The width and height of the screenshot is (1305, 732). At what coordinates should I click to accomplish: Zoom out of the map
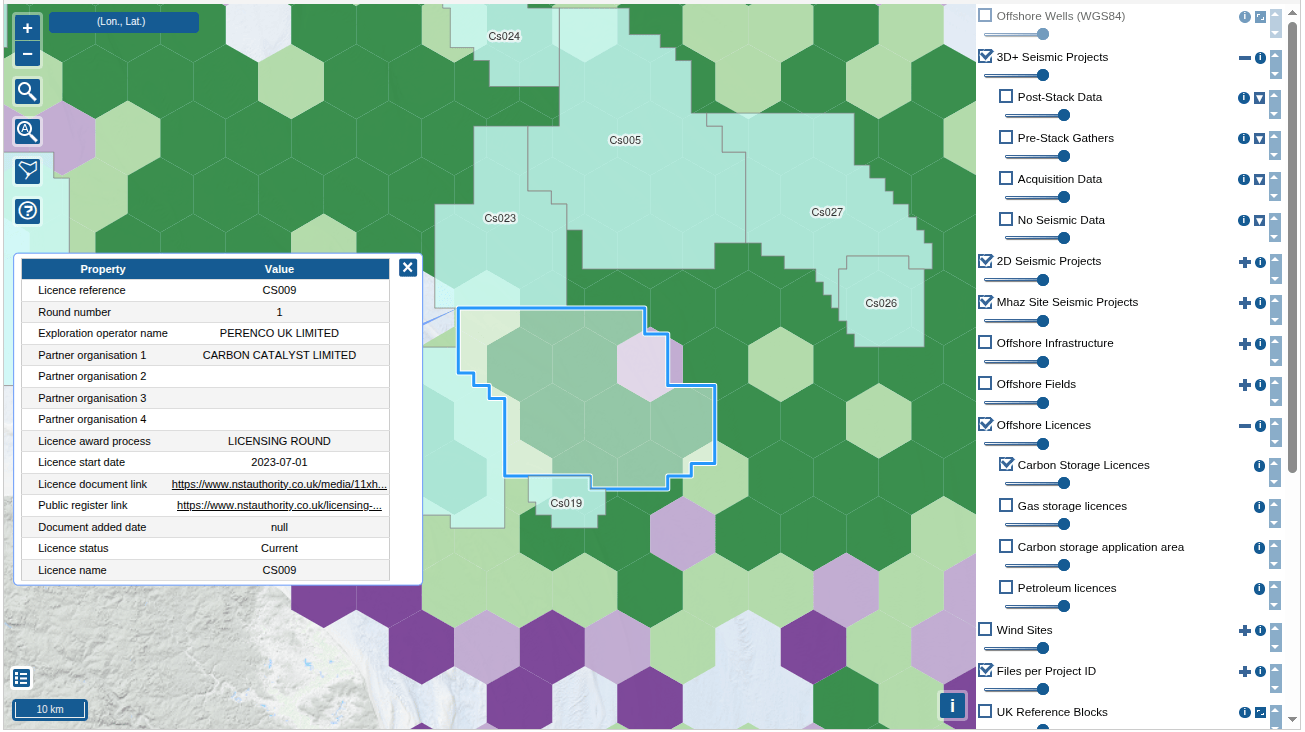pyautogui.click(x=27, y=54)
